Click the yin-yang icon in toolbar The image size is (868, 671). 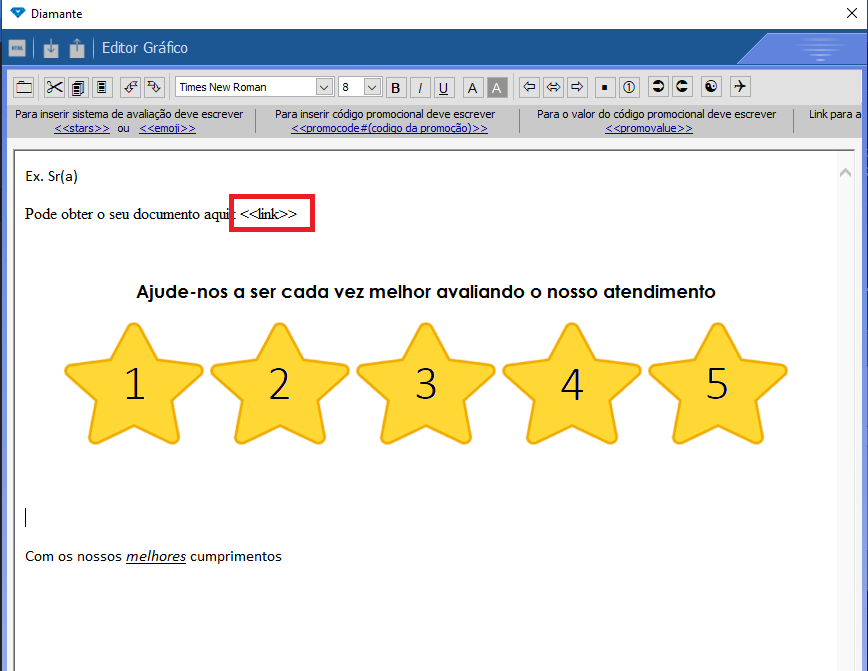point(711,87)
